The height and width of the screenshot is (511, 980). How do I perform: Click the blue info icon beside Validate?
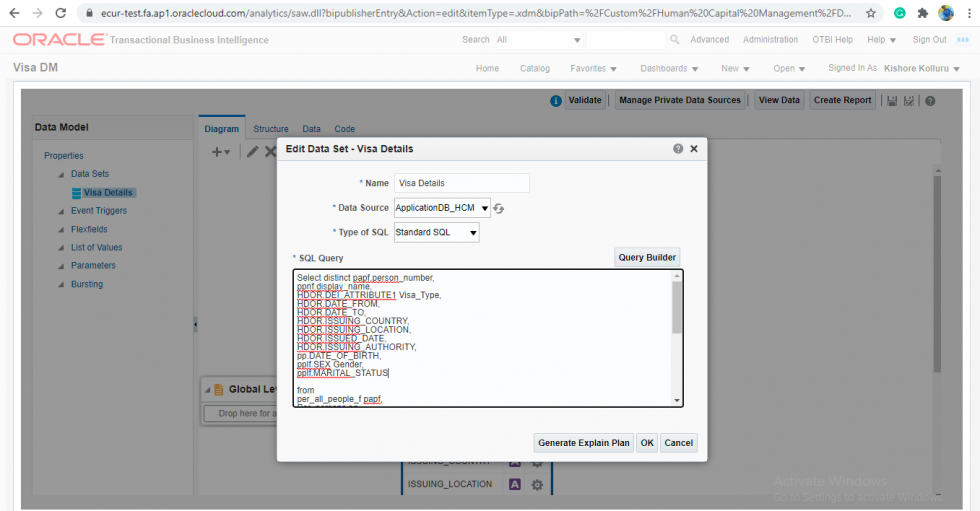(556, 101)
